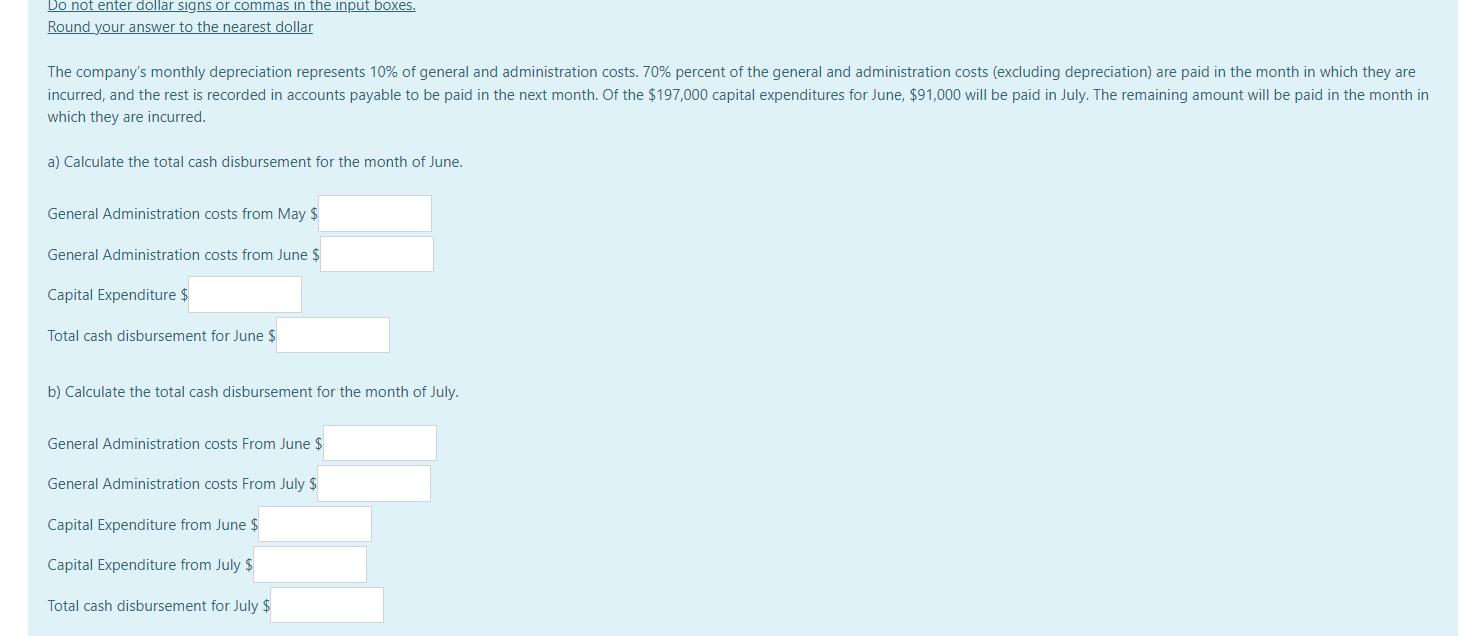The height and width of the screenshot is (636, 1463).
Task: Click the 'Capital Expenditure from July' label
Action: point(144,564)
